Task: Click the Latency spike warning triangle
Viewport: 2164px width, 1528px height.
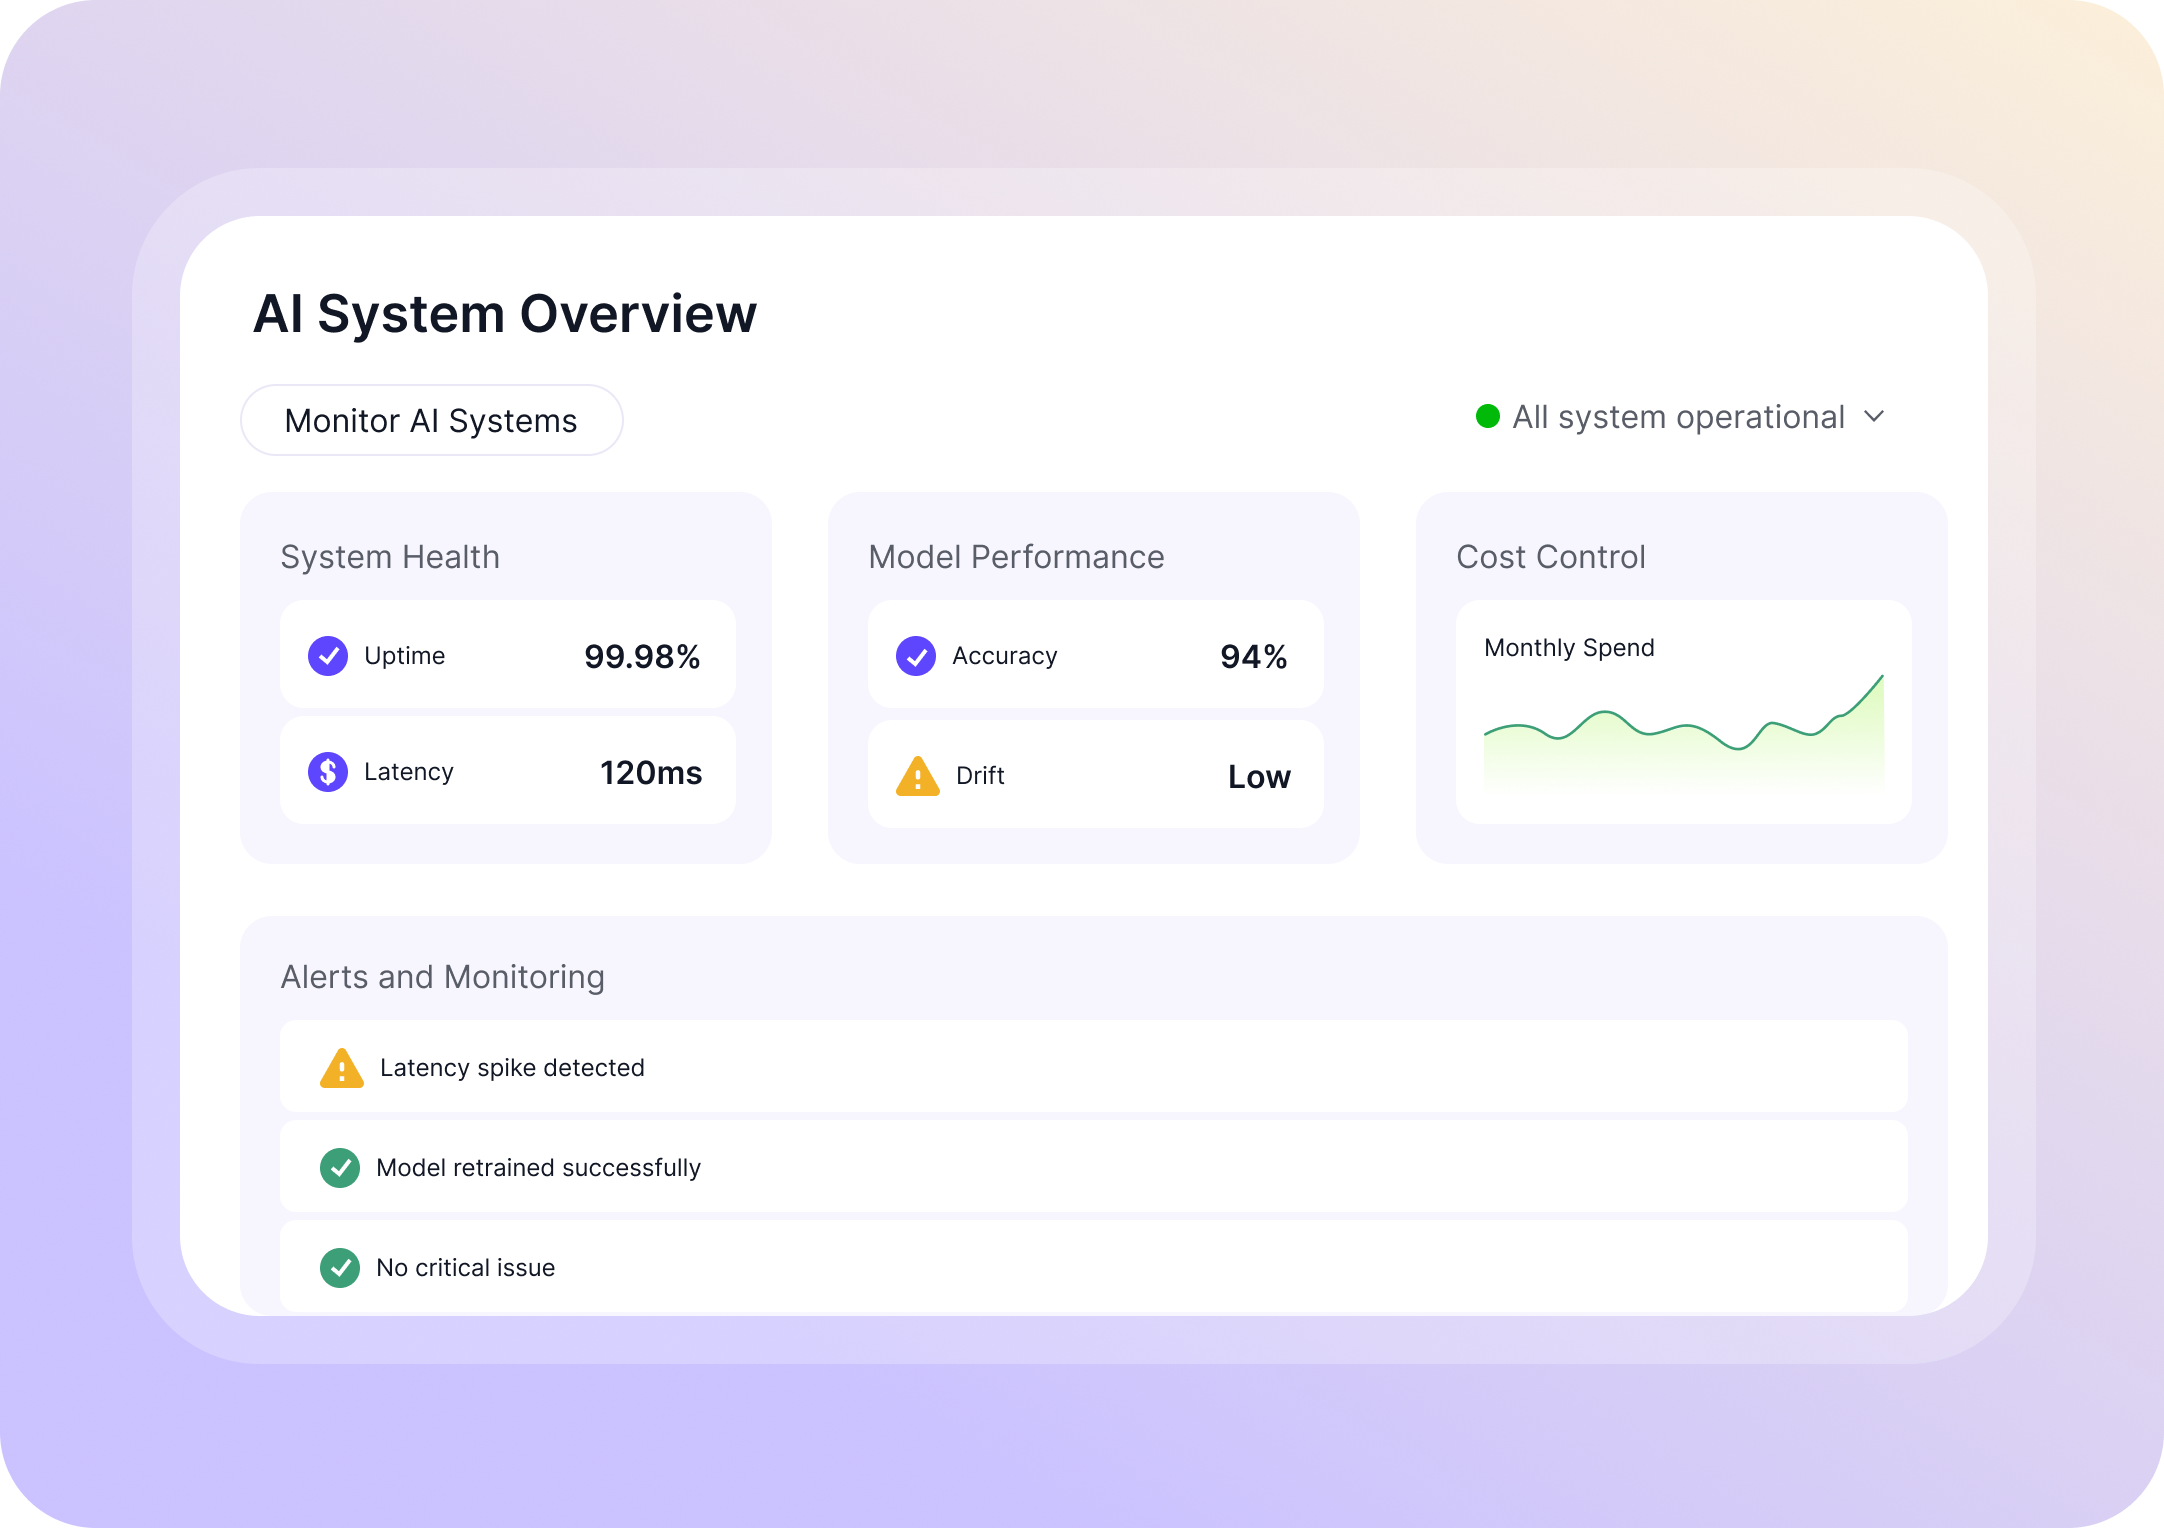Action: (342, 1069)
